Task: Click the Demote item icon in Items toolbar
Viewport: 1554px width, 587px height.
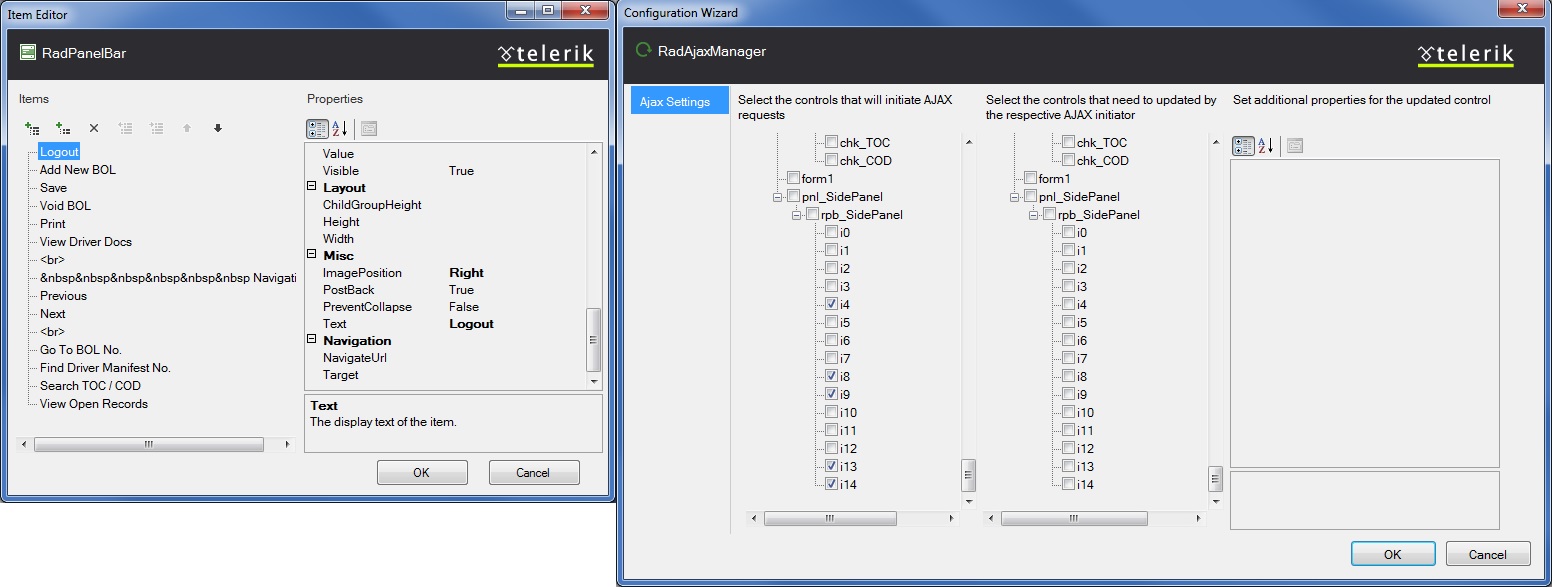Action: tap(156, 128)
